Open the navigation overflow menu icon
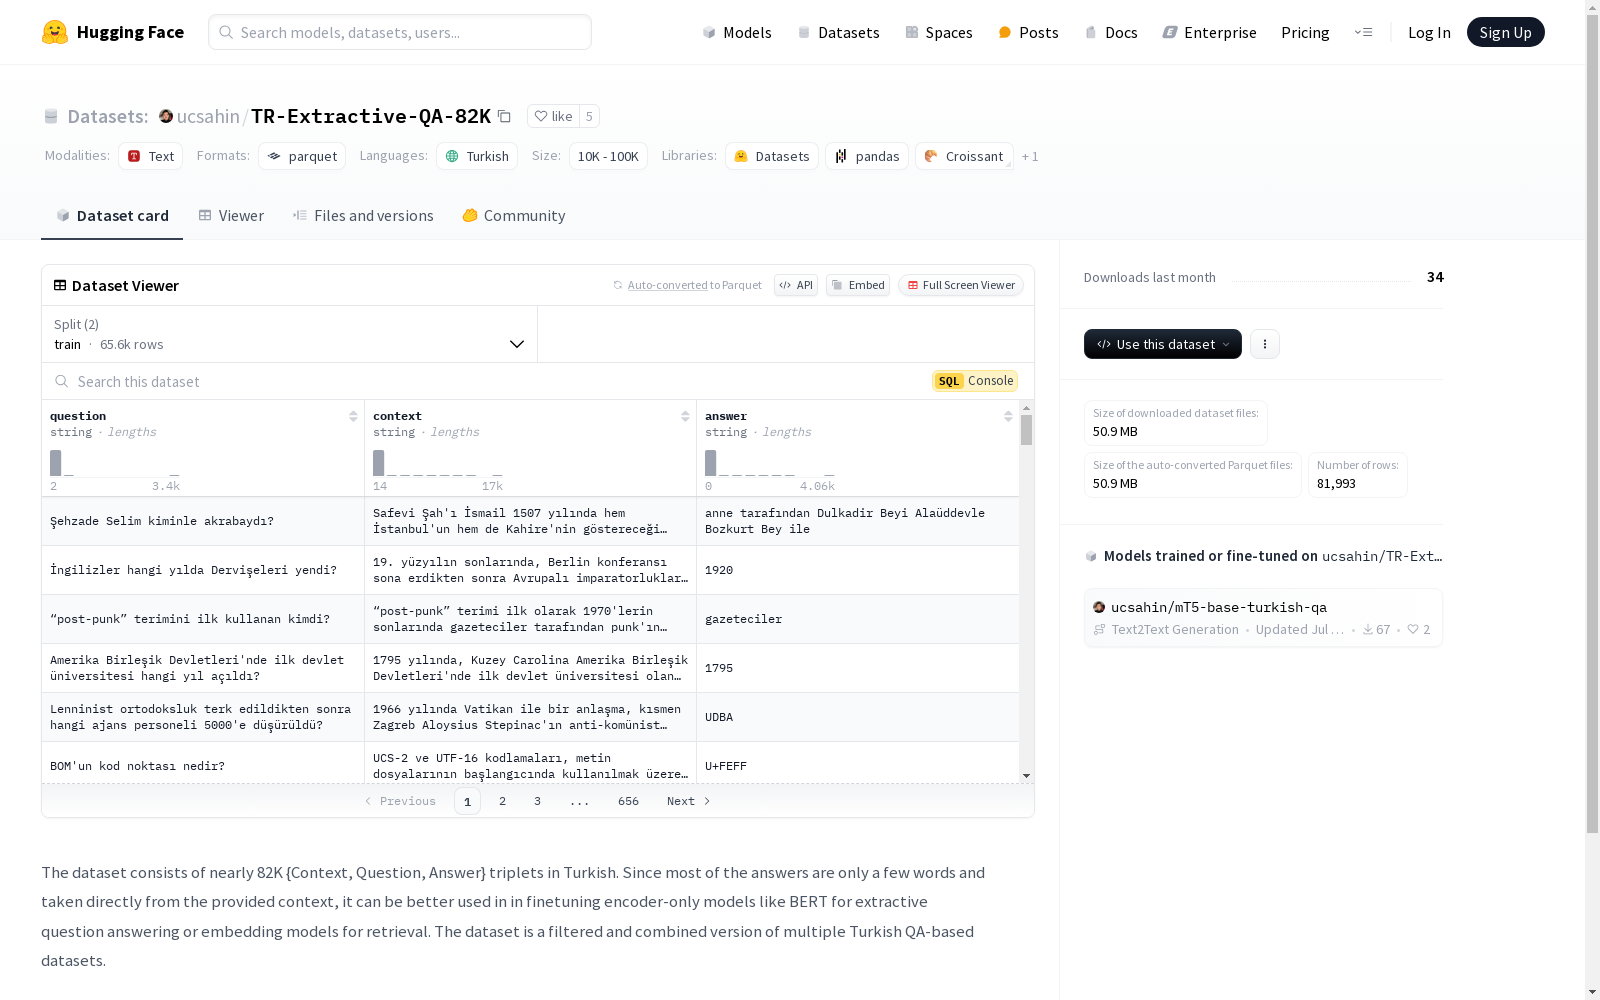1600x1000 pixels. coord(1363,32)
